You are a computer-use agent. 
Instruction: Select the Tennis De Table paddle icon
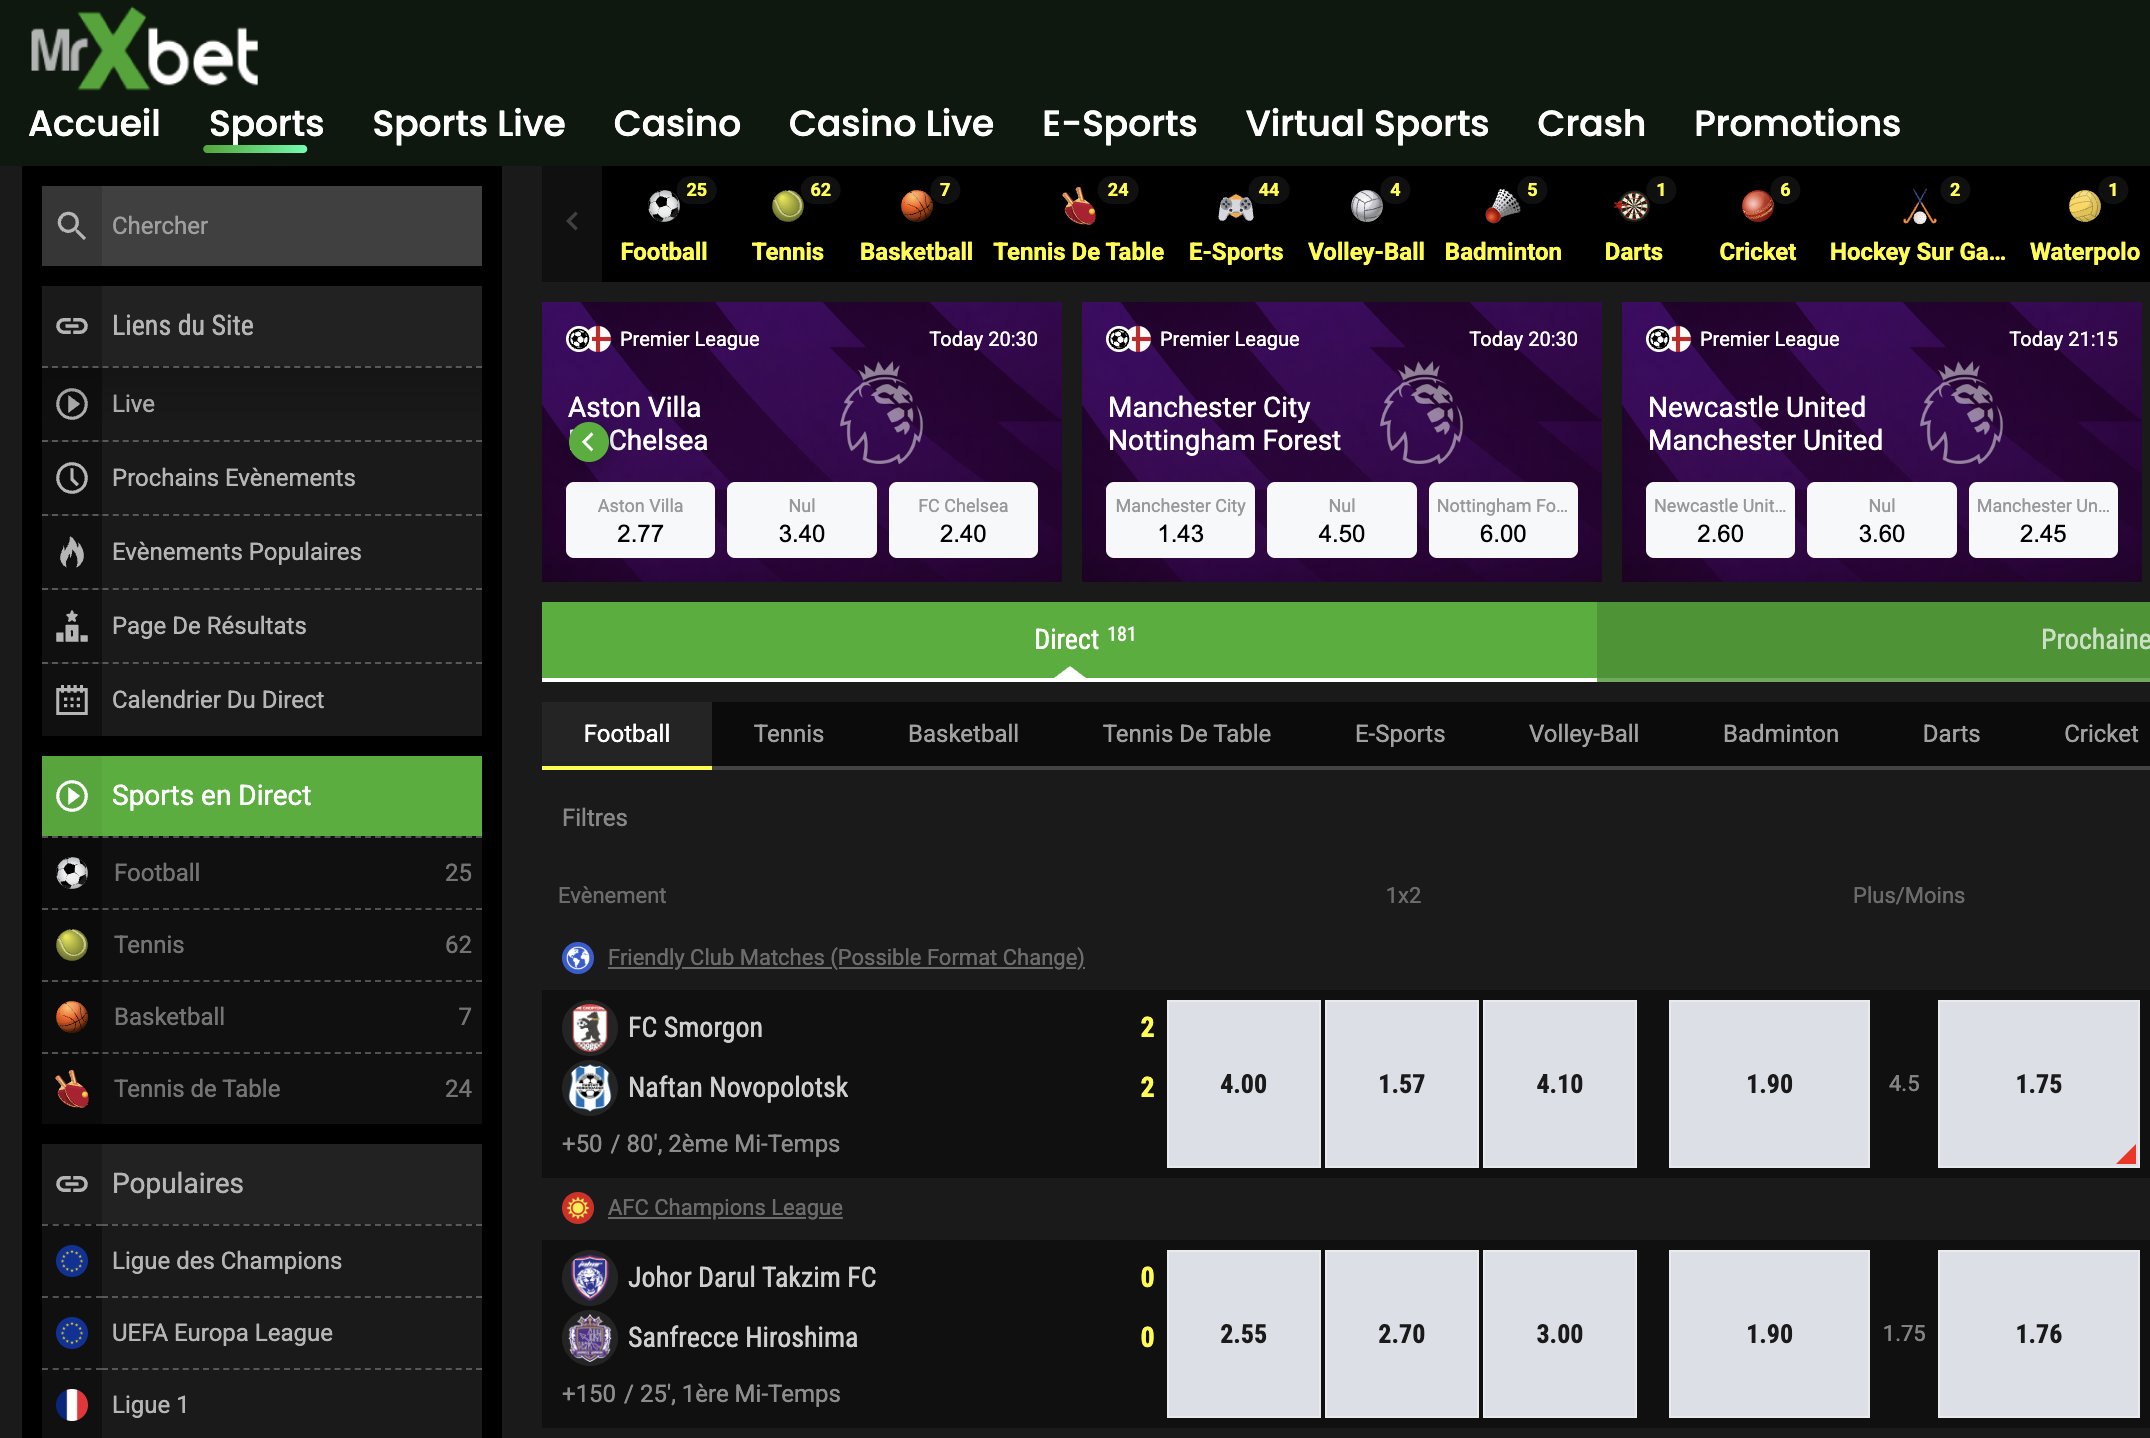1078,207
